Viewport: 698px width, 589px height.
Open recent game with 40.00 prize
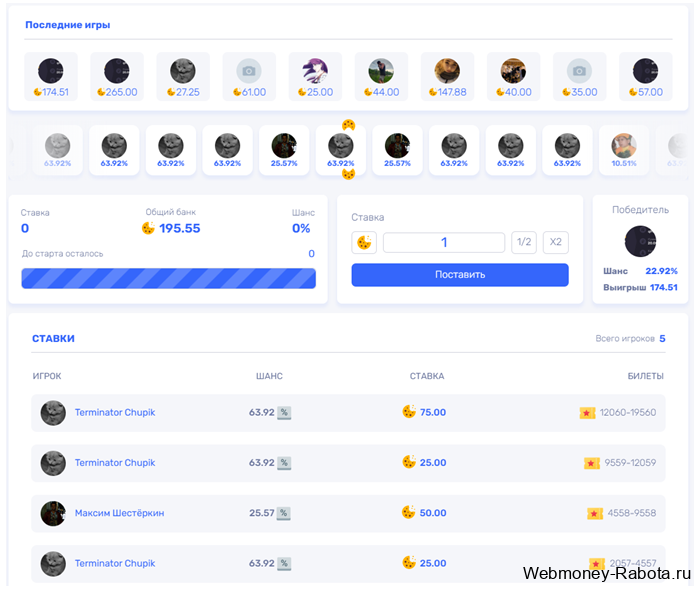pos(514,77)
